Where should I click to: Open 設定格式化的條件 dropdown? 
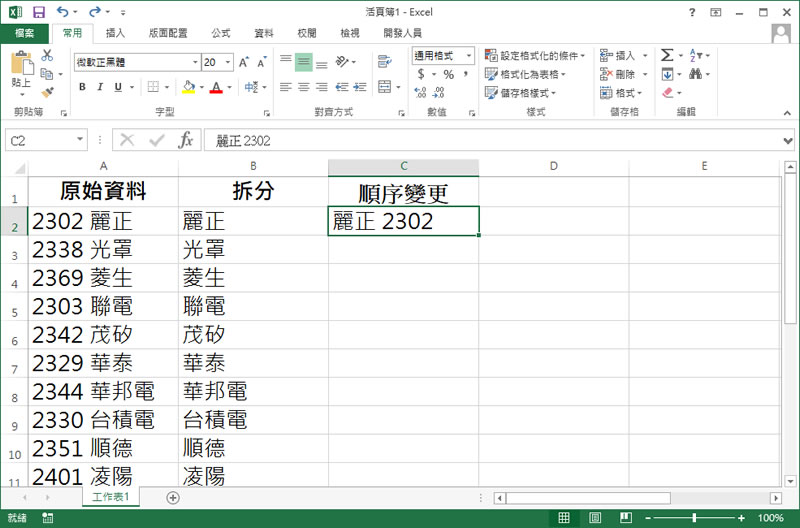[x=535, y=55]
